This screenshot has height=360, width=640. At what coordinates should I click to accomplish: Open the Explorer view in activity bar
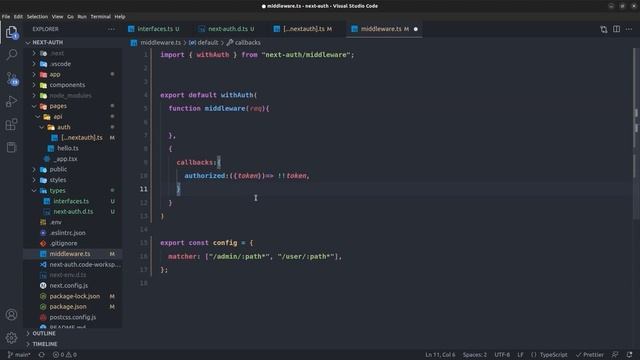pos(11,32)
